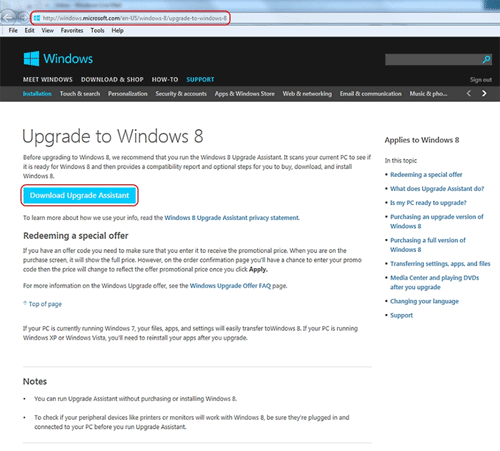
Task: Select the How-To tab
Action: click(165, 80)
